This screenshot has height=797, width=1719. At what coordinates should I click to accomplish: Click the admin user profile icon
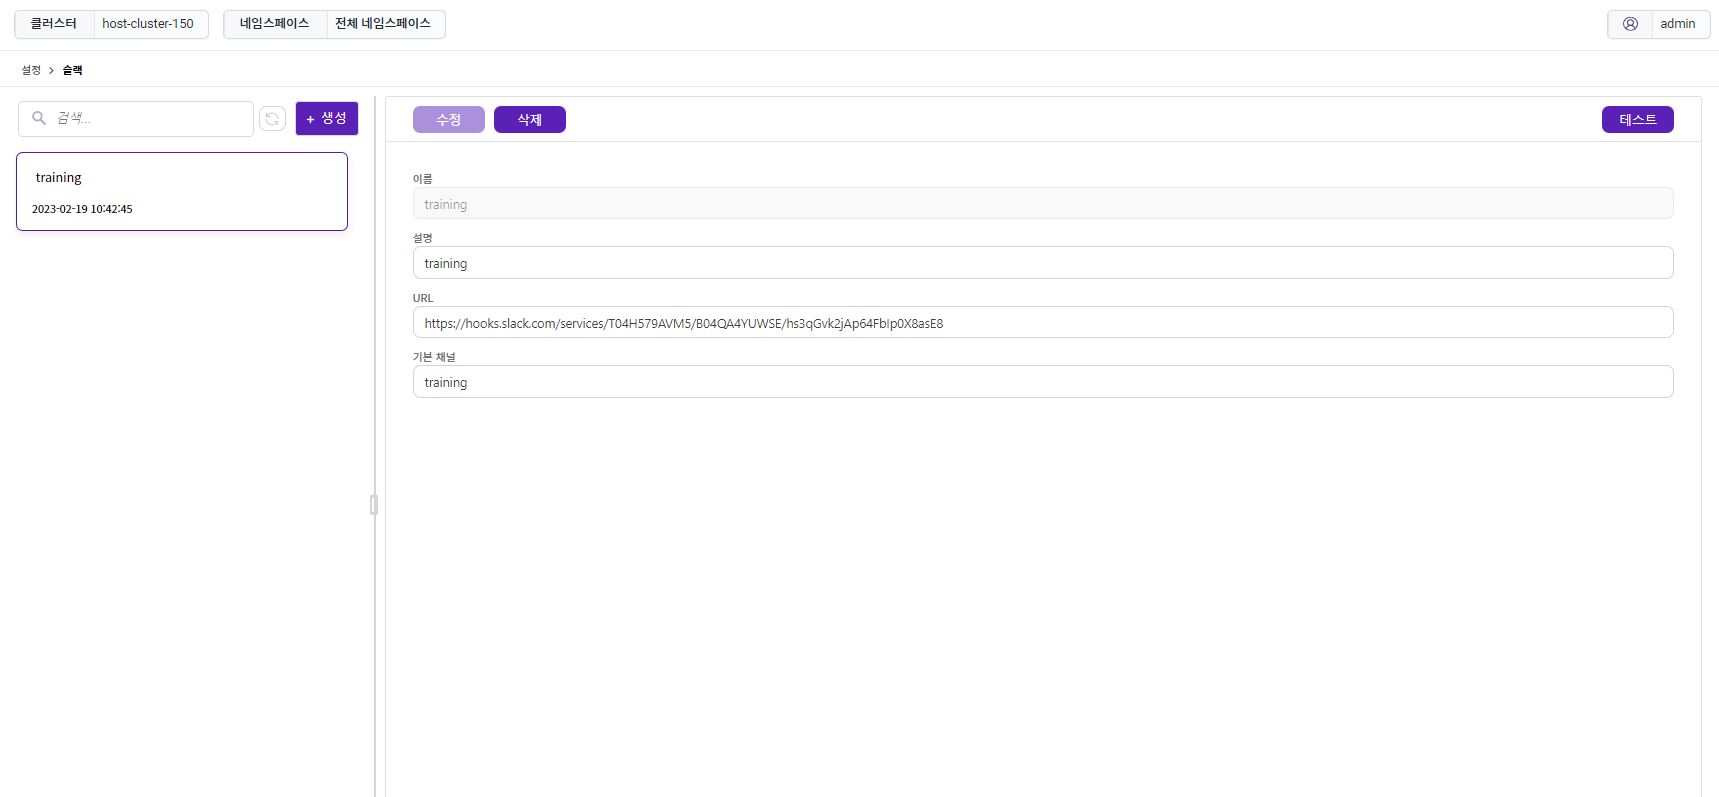[x=1630, y=24]
